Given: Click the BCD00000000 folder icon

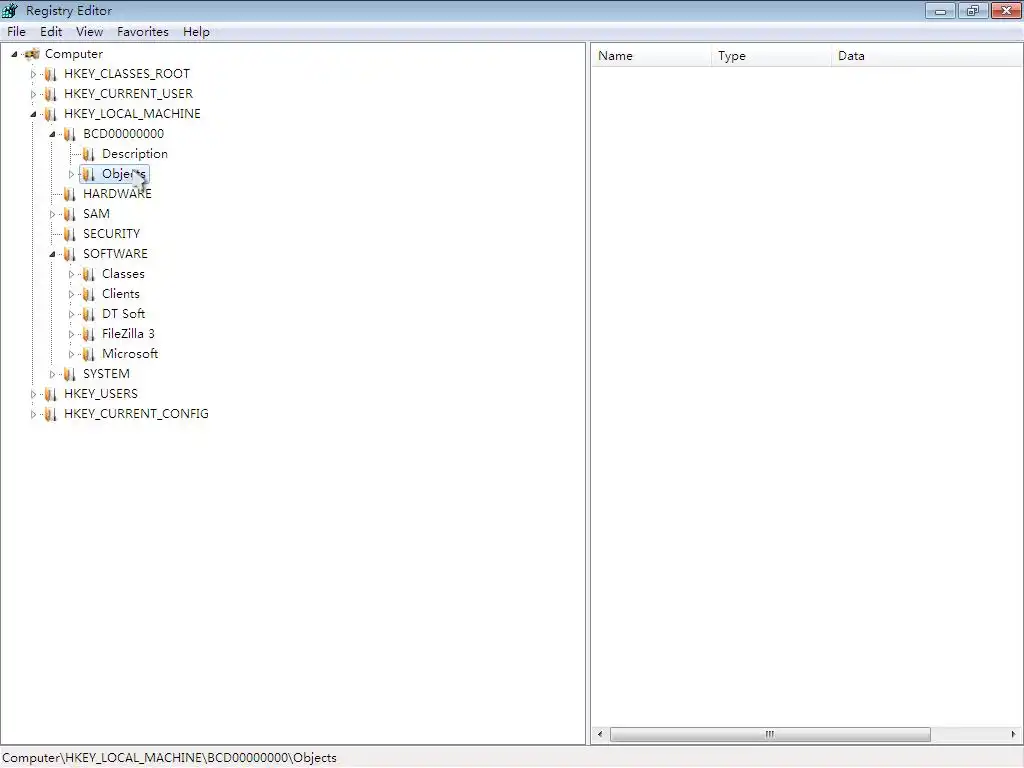Looking at the screenshot, I should 69,135.
